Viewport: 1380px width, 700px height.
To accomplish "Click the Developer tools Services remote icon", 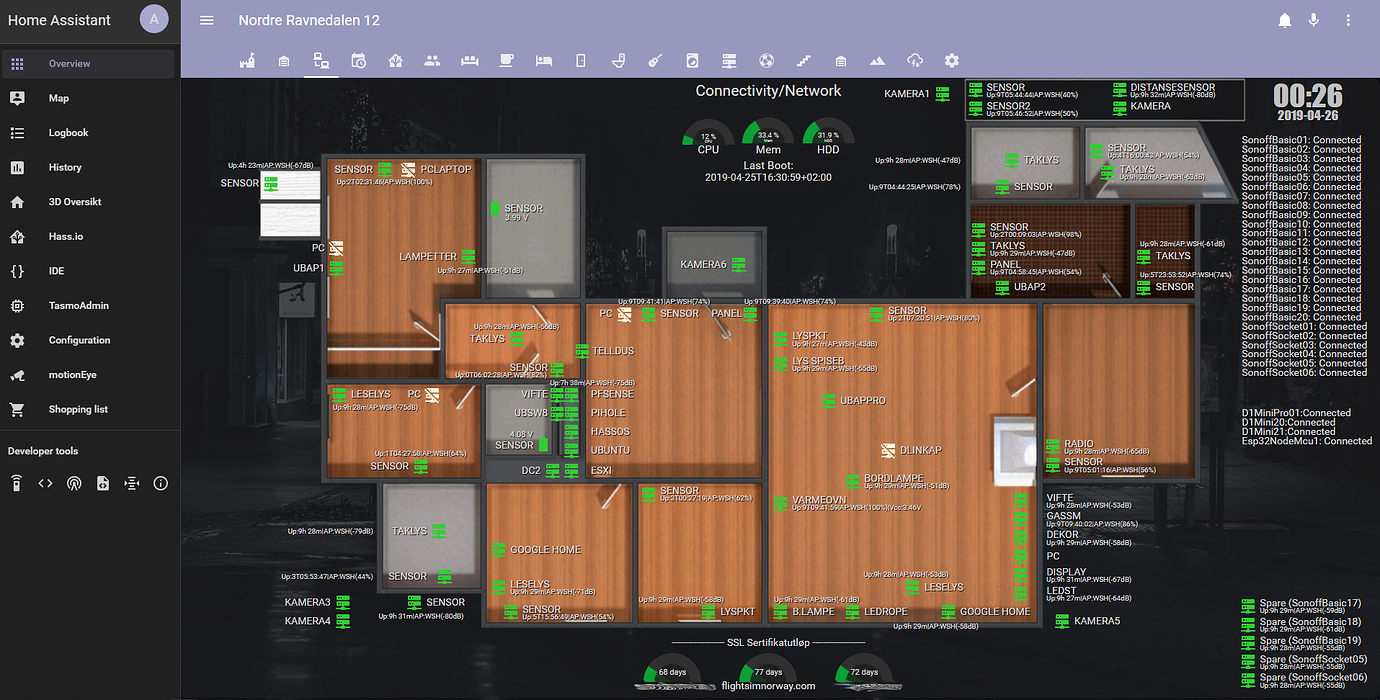I will (x=17, y=483).
